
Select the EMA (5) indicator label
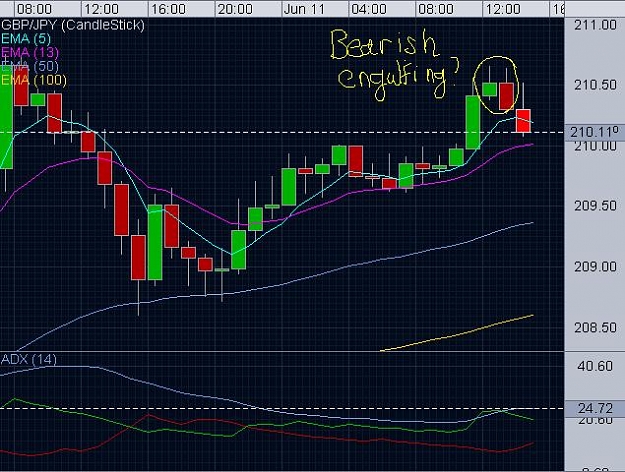[x=26, y=39]
